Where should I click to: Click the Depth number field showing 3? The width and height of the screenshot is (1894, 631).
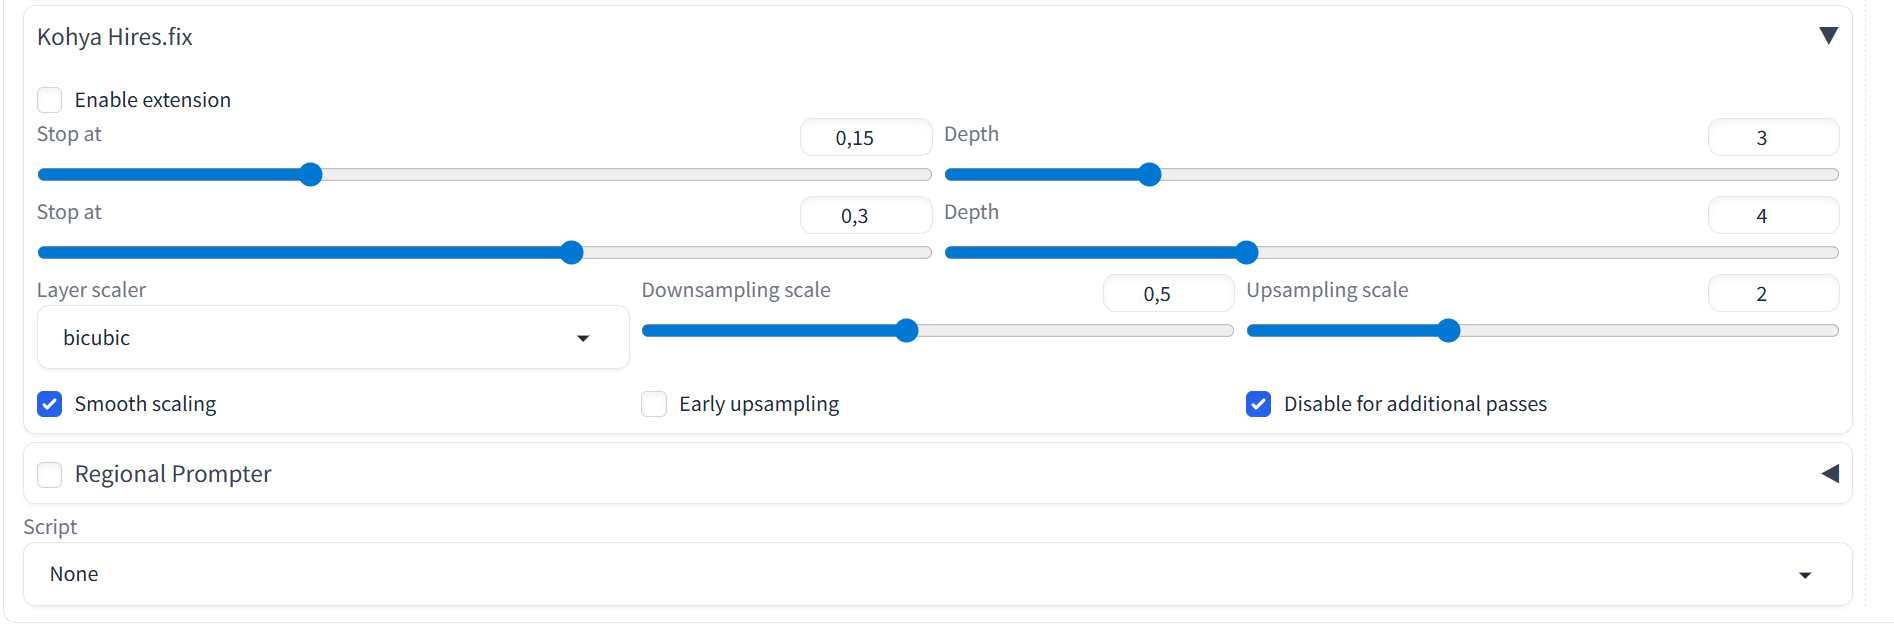(1772, 138)
